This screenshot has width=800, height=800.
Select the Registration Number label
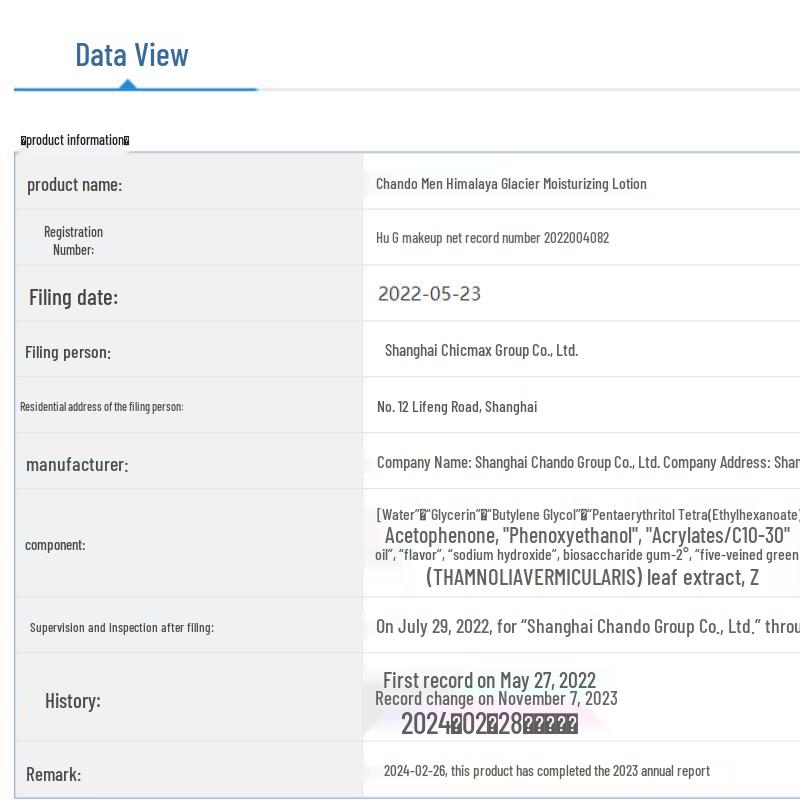pyautogui.click(x=73, y=240)
